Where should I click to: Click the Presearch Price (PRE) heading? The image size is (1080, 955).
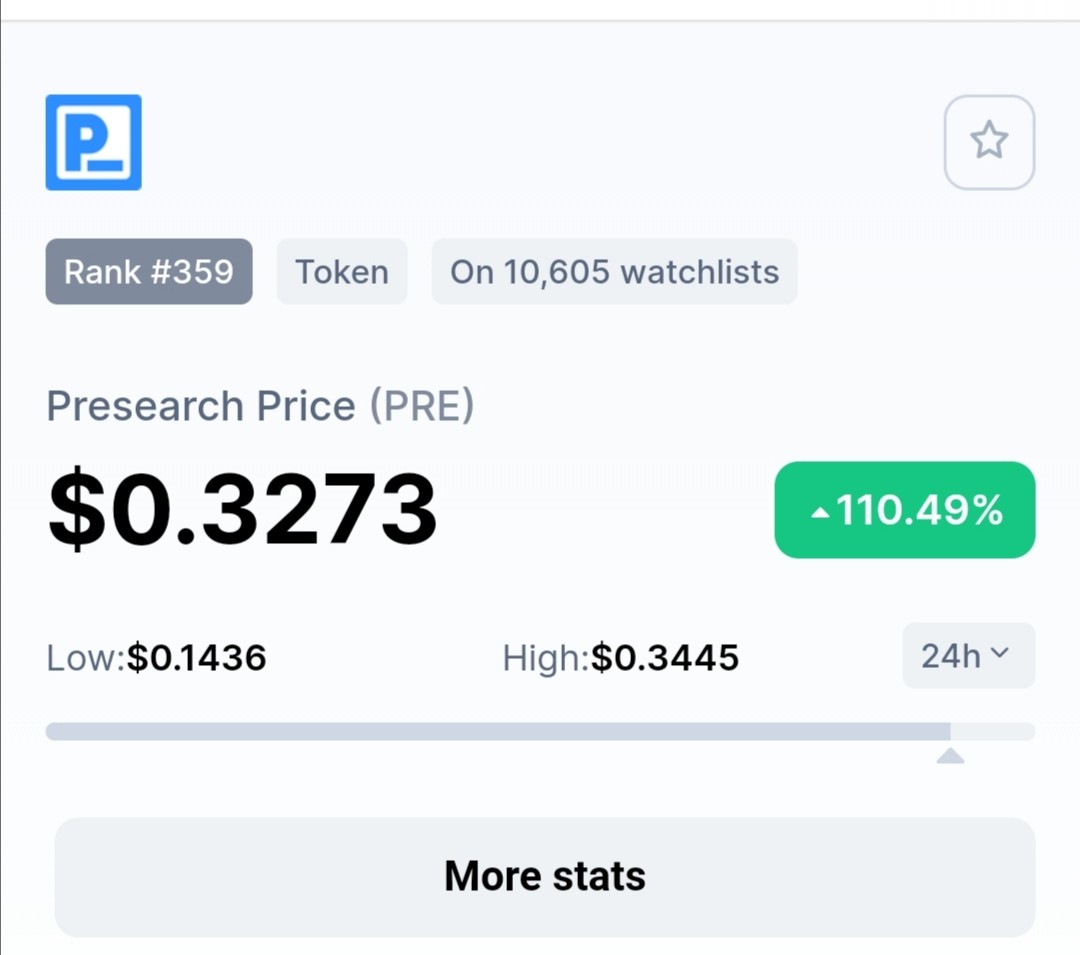click(x=260, y=406)
